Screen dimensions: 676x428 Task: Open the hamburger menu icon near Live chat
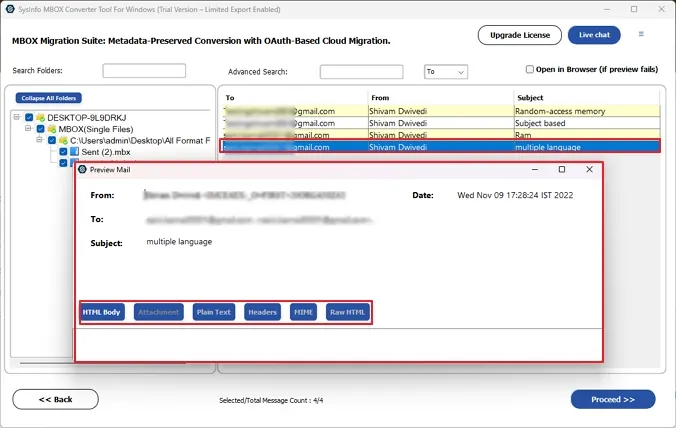[641, 34]
